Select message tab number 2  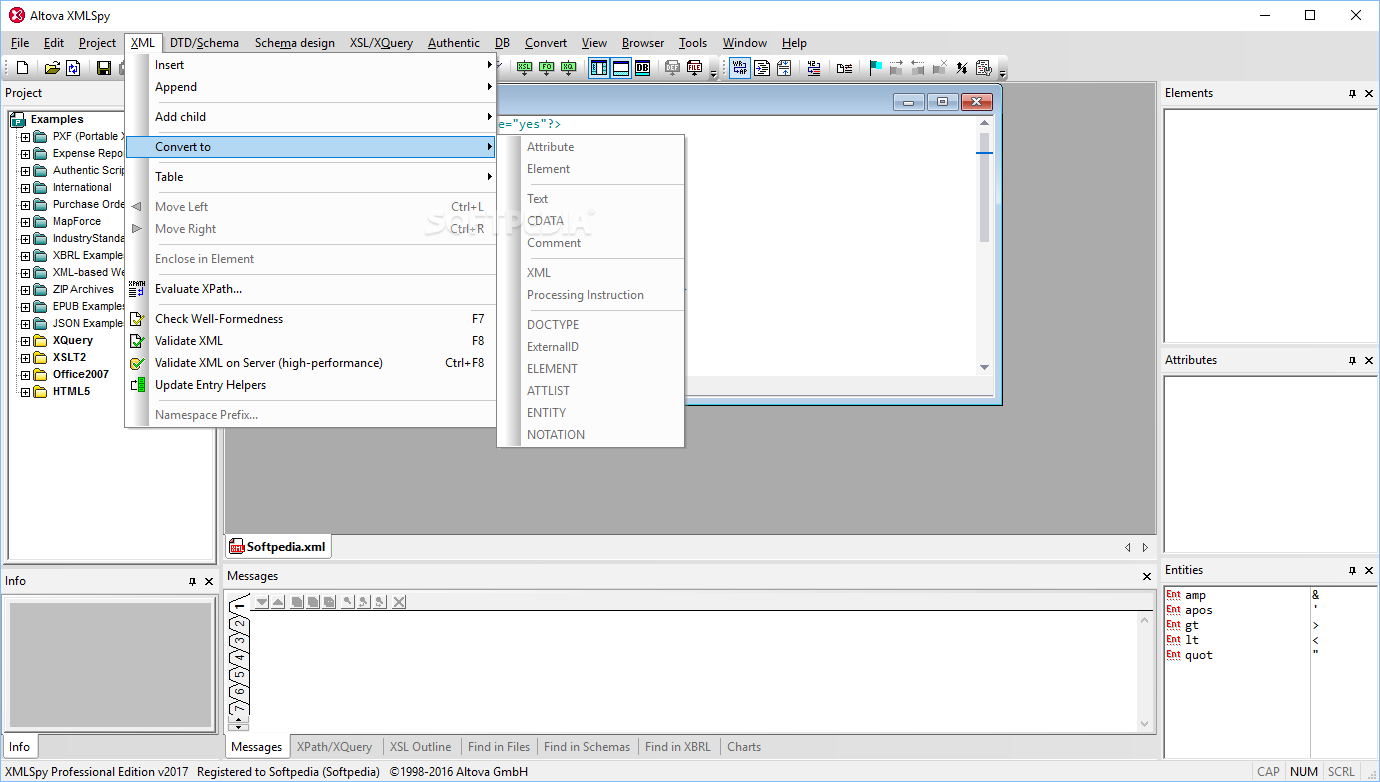coord(239,624)
